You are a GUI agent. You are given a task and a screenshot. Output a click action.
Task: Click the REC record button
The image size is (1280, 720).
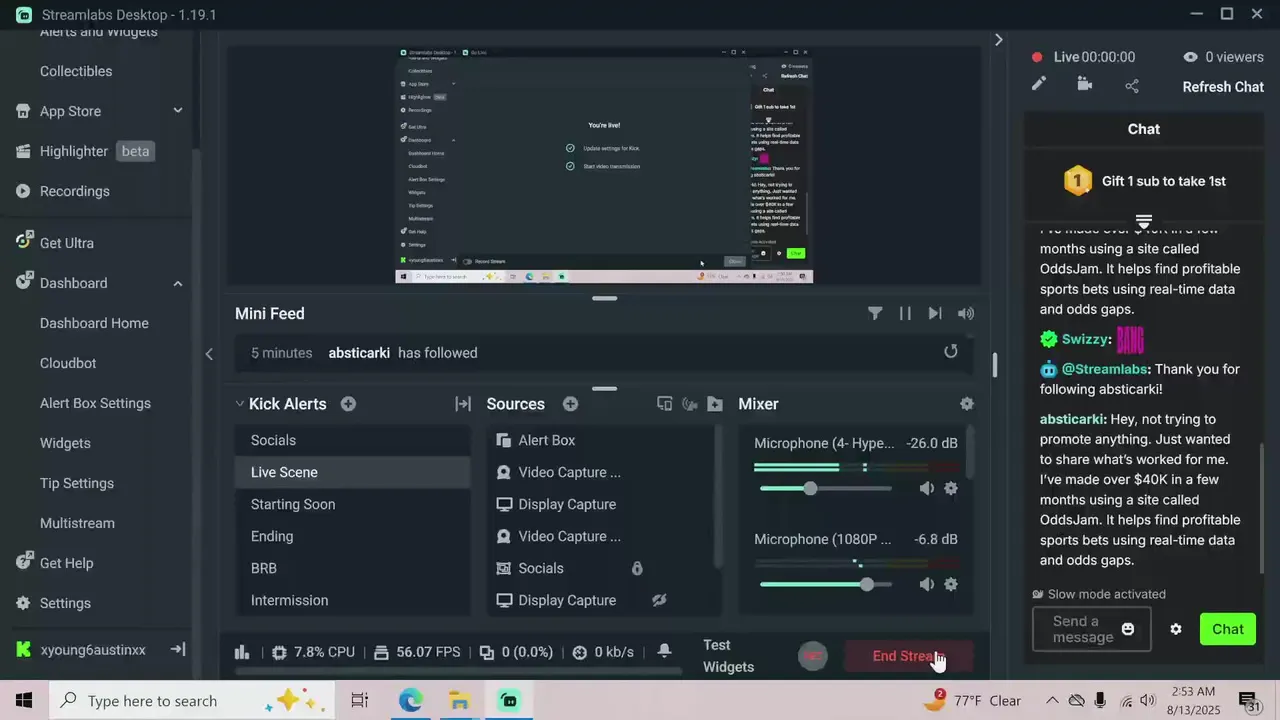pos(813,656)
